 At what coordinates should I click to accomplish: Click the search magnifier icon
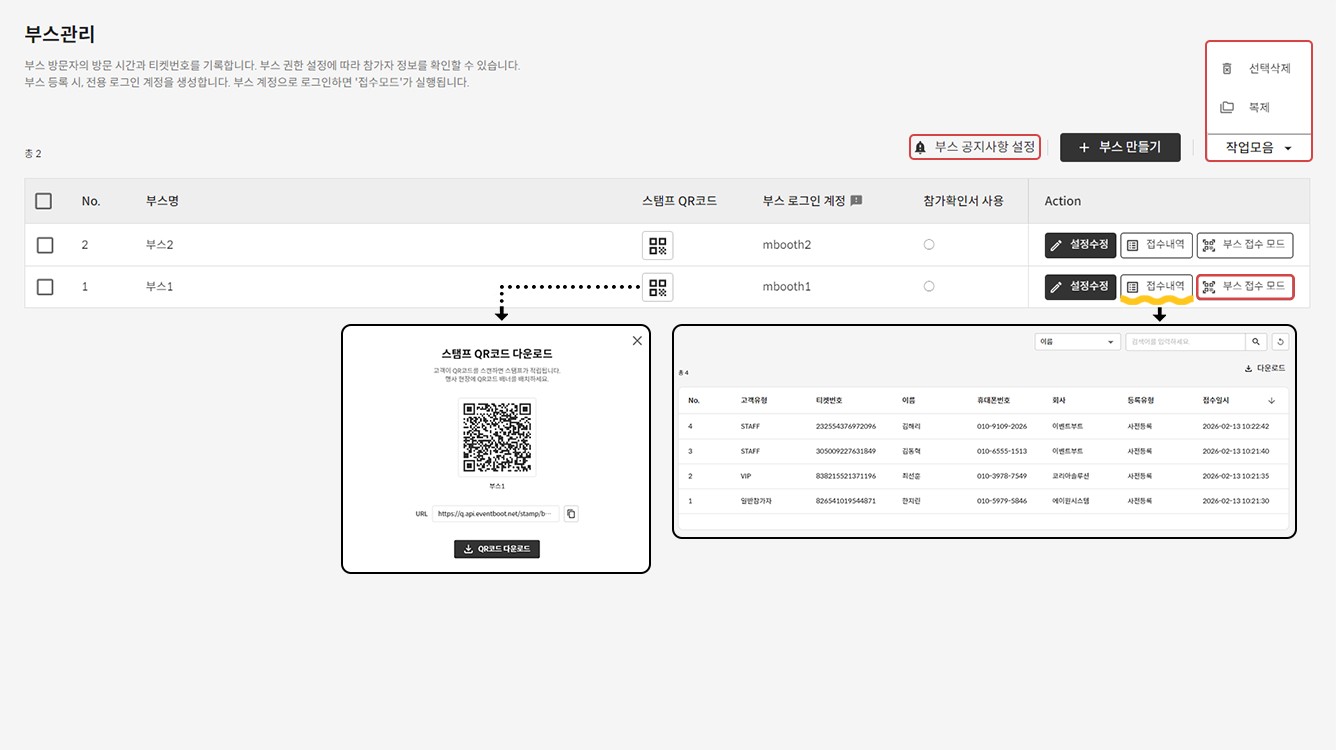coord(1256,342)
